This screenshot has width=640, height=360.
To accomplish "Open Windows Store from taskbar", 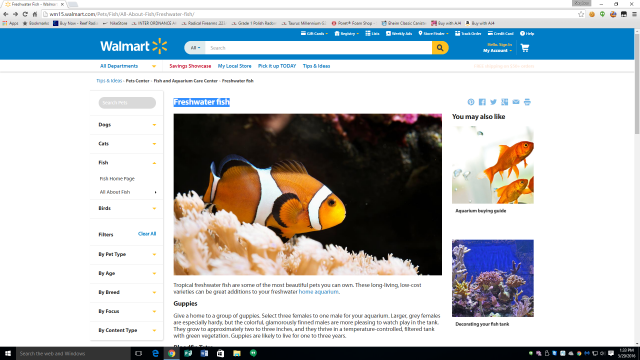I will click(220, 353).
